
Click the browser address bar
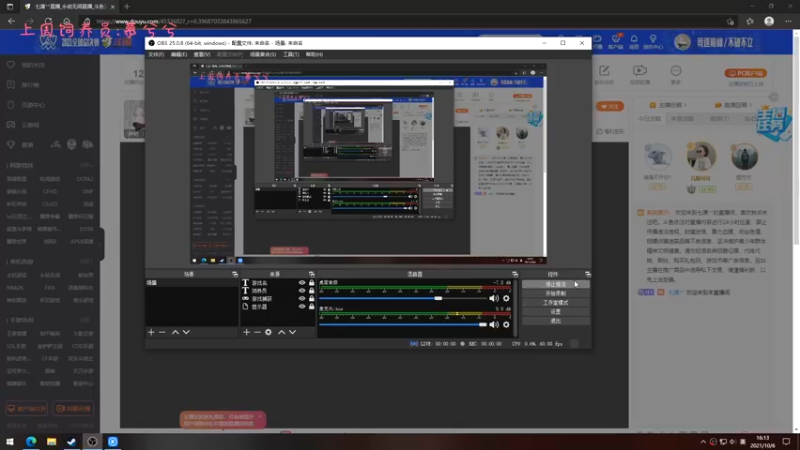tap(398, 21)
